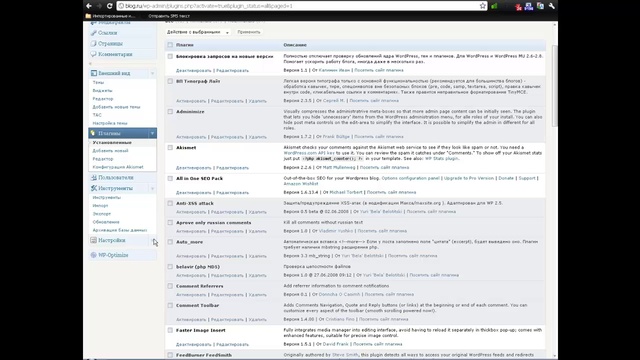Click WP-Optimize sidebar icon
640x360 pixels.
coord(93,255)
